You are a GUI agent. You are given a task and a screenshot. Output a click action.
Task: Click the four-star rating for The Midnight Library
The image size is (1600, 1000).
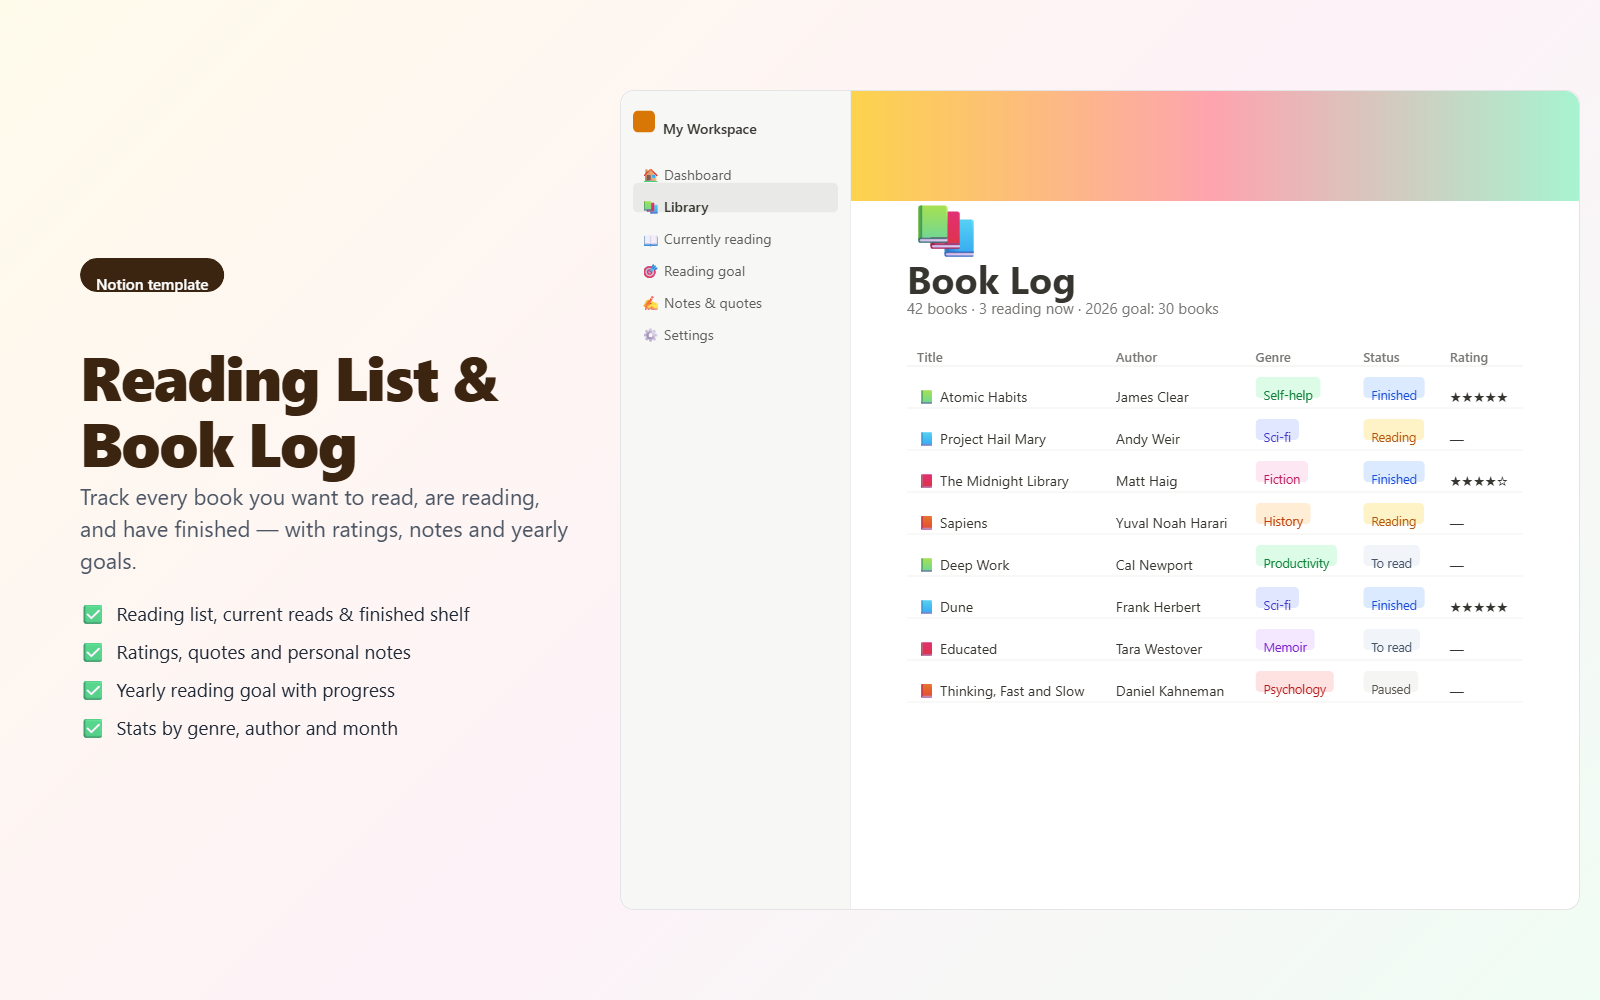pyautogui.click(x=1479, y=481)
